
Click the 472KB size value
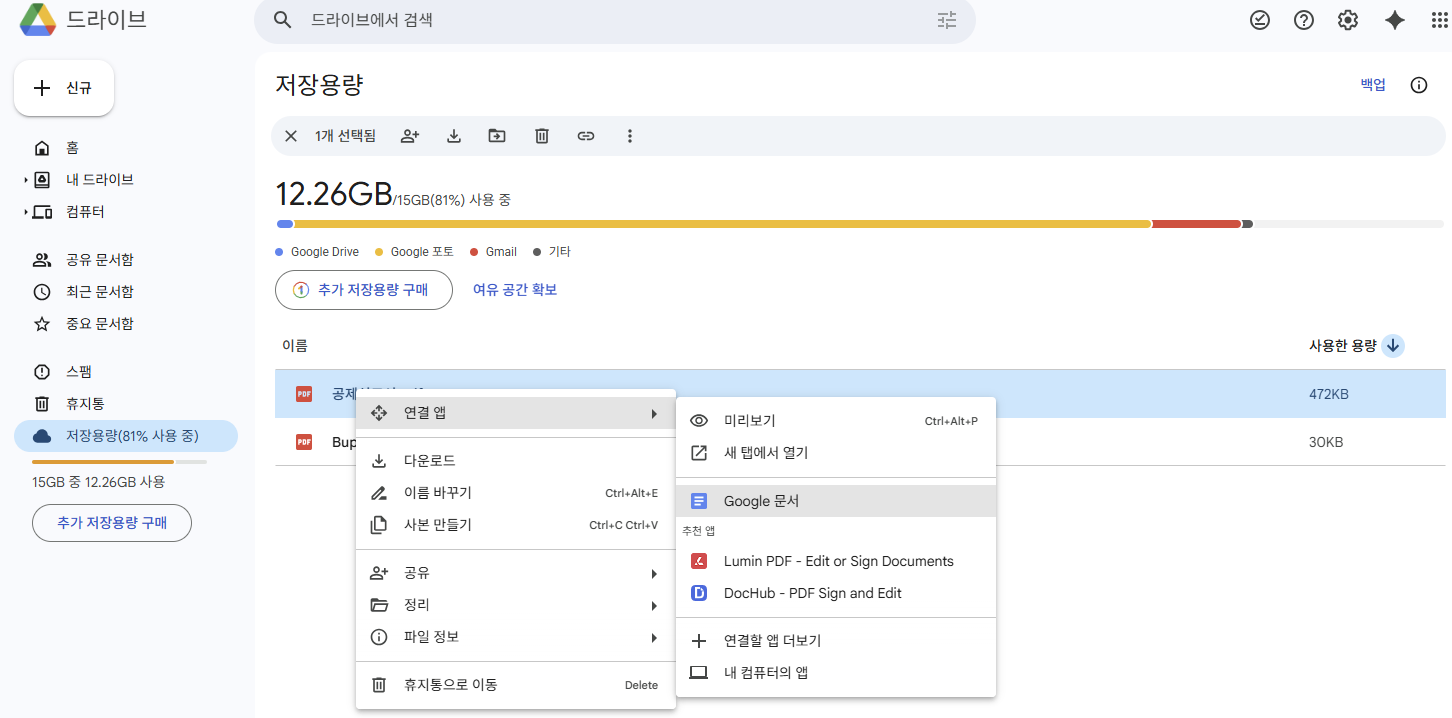tap(1329, 394)
